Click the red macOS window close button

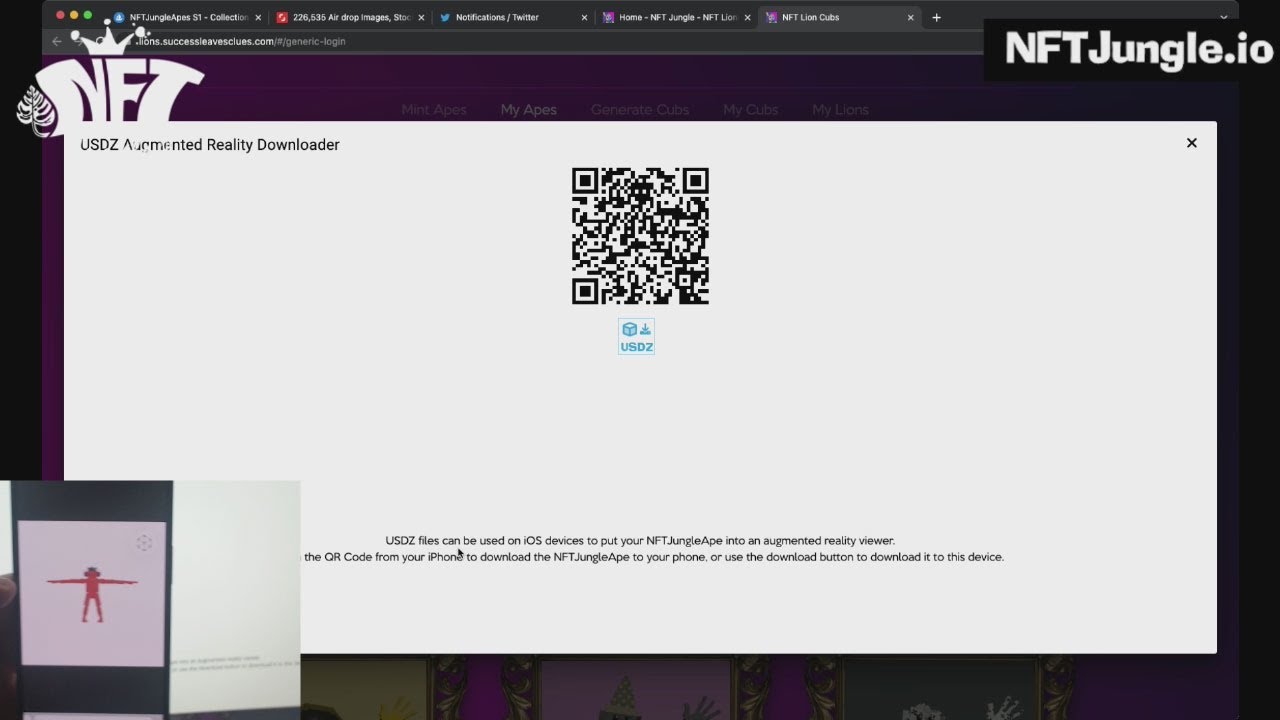[x=60, y=15]
